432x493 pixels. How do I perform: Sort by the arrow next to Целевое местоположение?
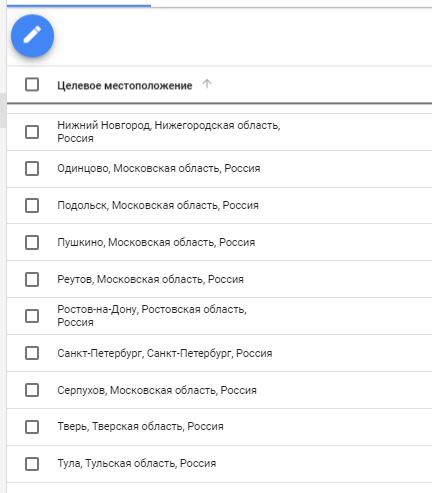[207, 84]
